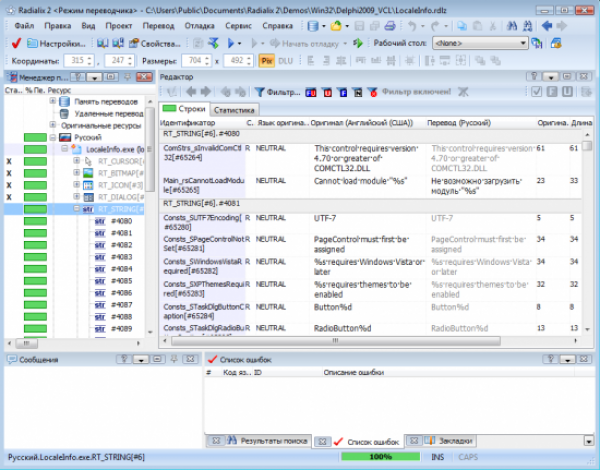Collapse the RT_STRING tree node
The width and height of the screenshot is (600, 470).
pyautogui.click(x=77, y=209)
